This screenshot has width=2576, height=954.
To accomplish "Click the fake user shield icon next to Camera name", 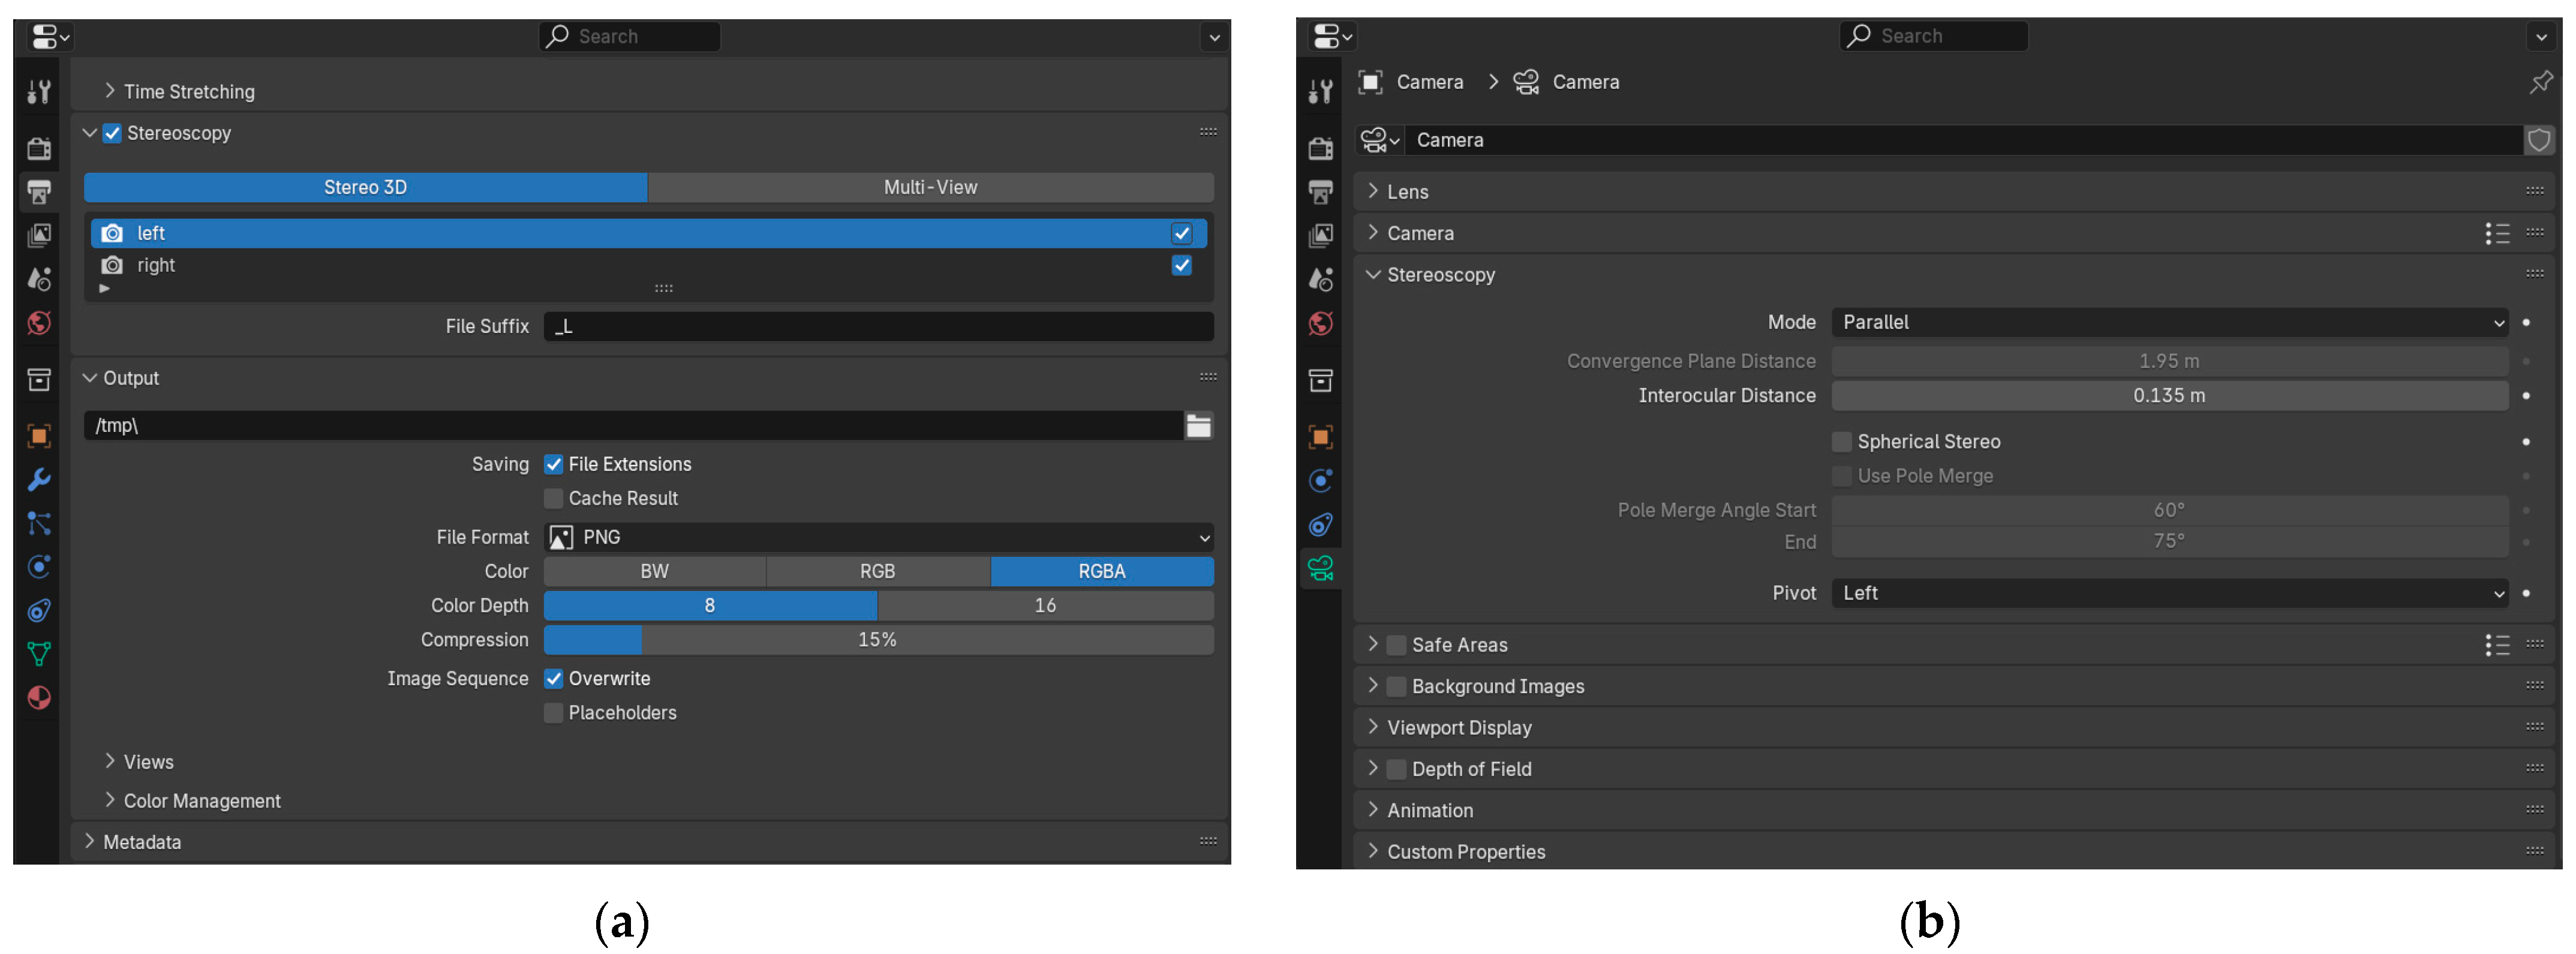I will (2538, 140).
